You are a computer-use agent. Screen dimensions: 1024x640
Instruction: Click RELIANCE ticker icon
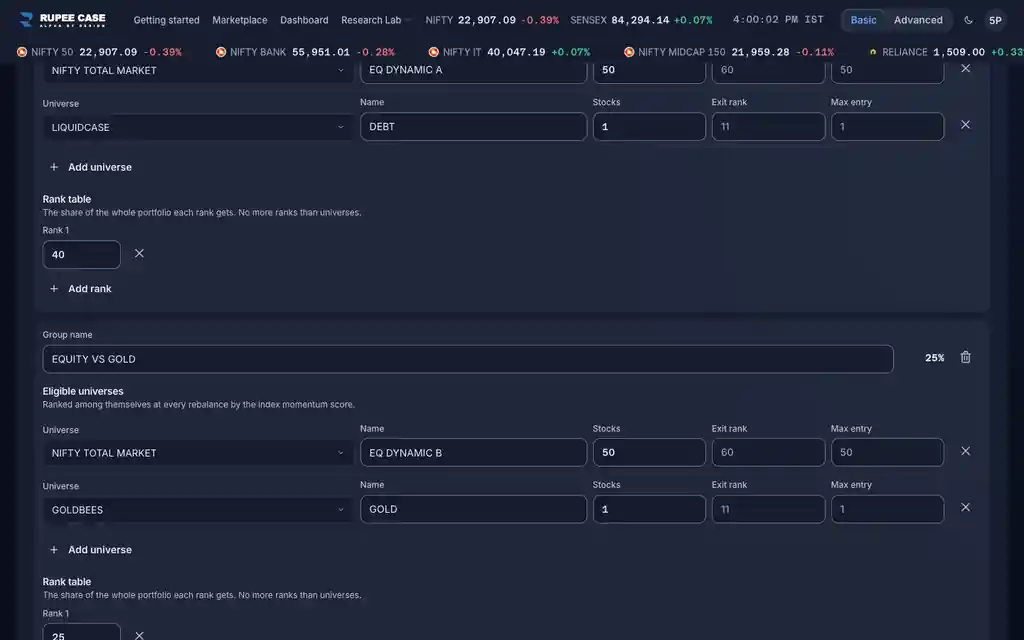pos(872,52)
